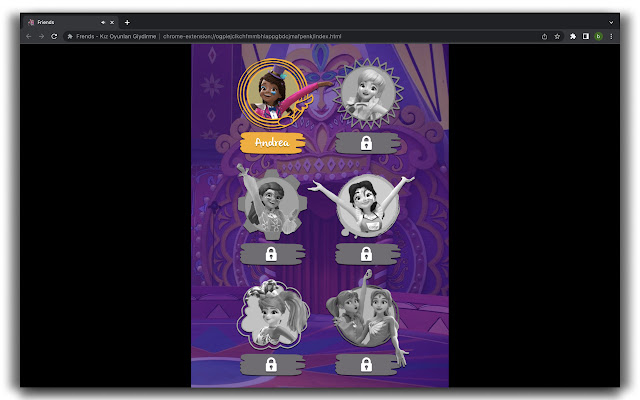Screen dimensions: 640x400
Task: Go forward with the browser forward arrow
Action: point(41,36)
